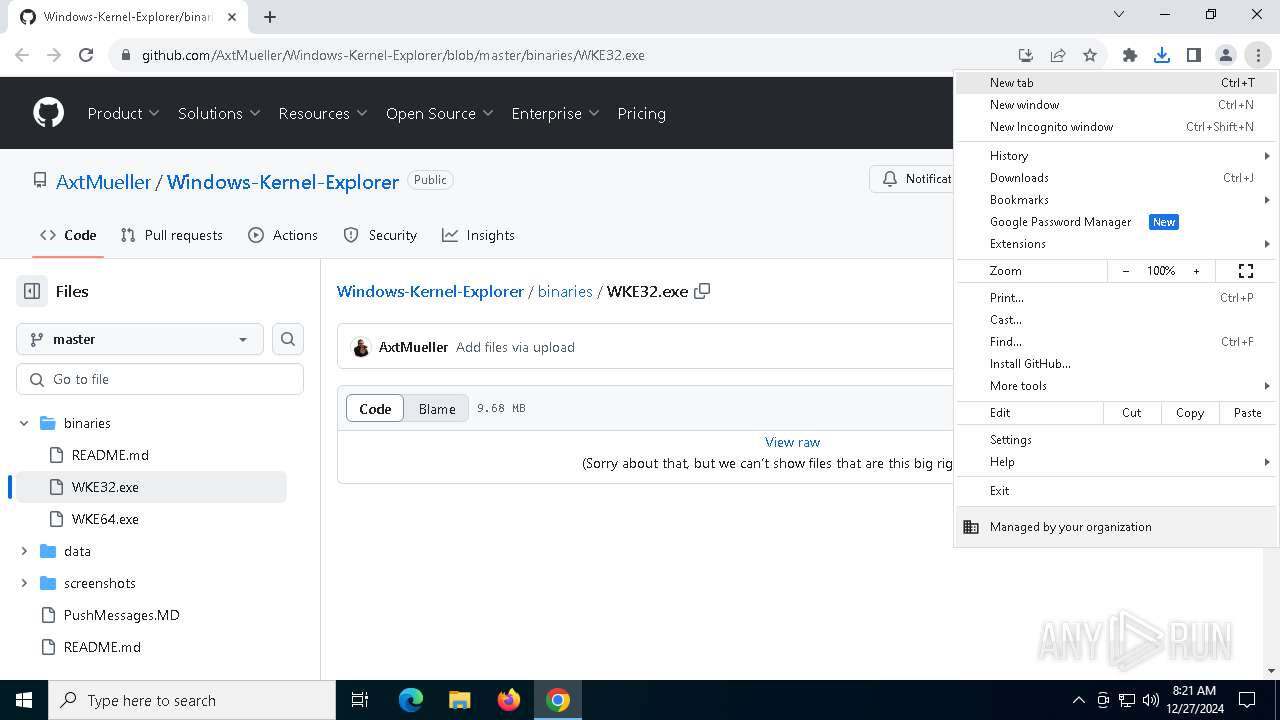
Task: Open Windows Start menu
Action: tap(24, 700)
